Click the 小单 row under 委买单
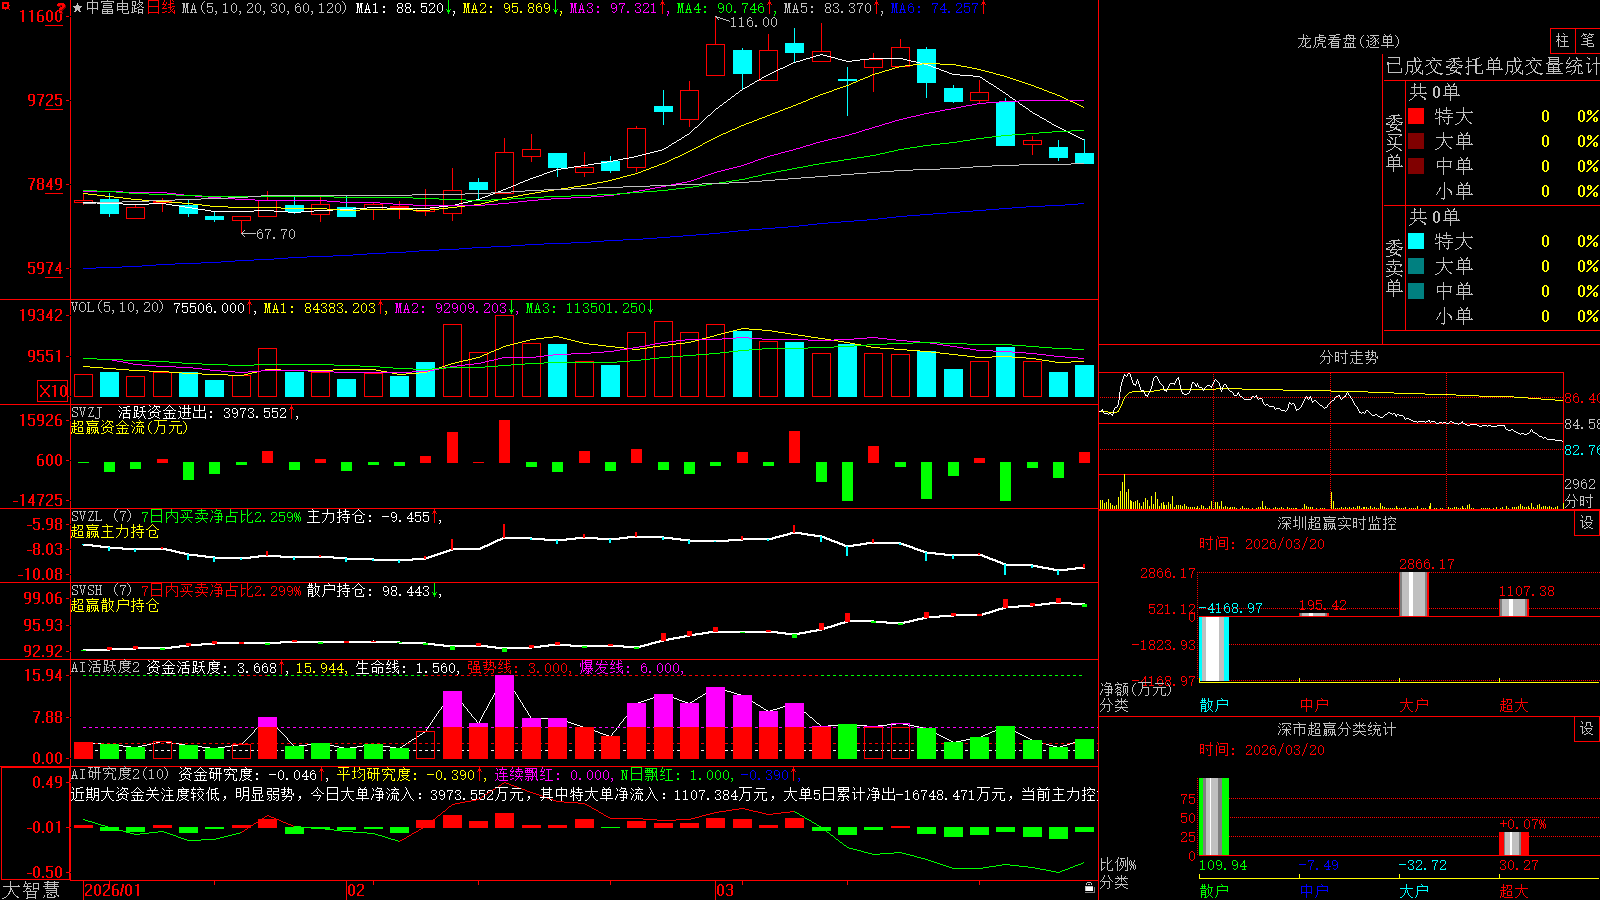Image resolution: width=1600 pixels, height=900 pixels. click(x=1503, y=191)
